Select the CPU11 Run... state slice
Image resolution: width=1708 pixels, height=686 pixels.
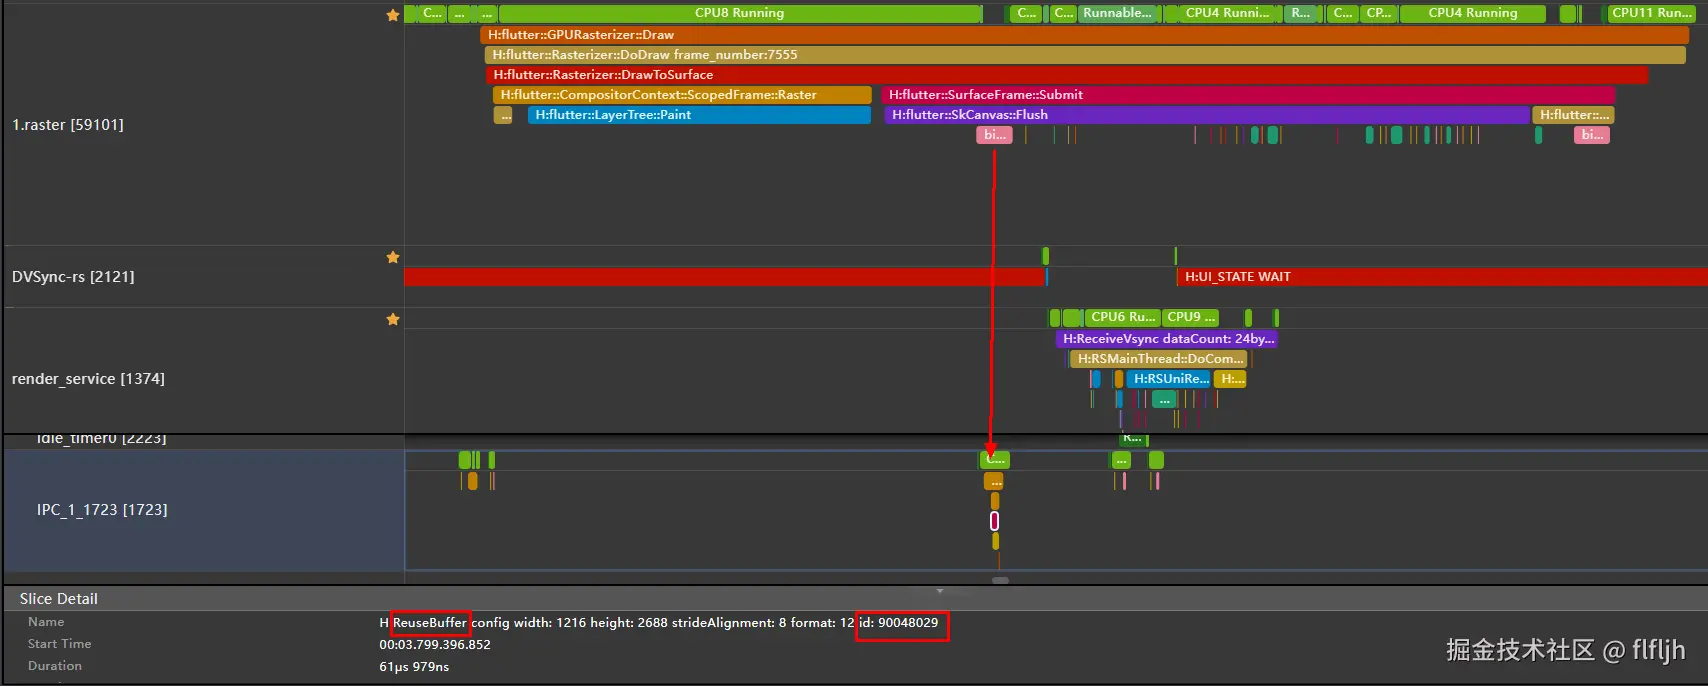pyautogui.click(x=1651, y=13)
